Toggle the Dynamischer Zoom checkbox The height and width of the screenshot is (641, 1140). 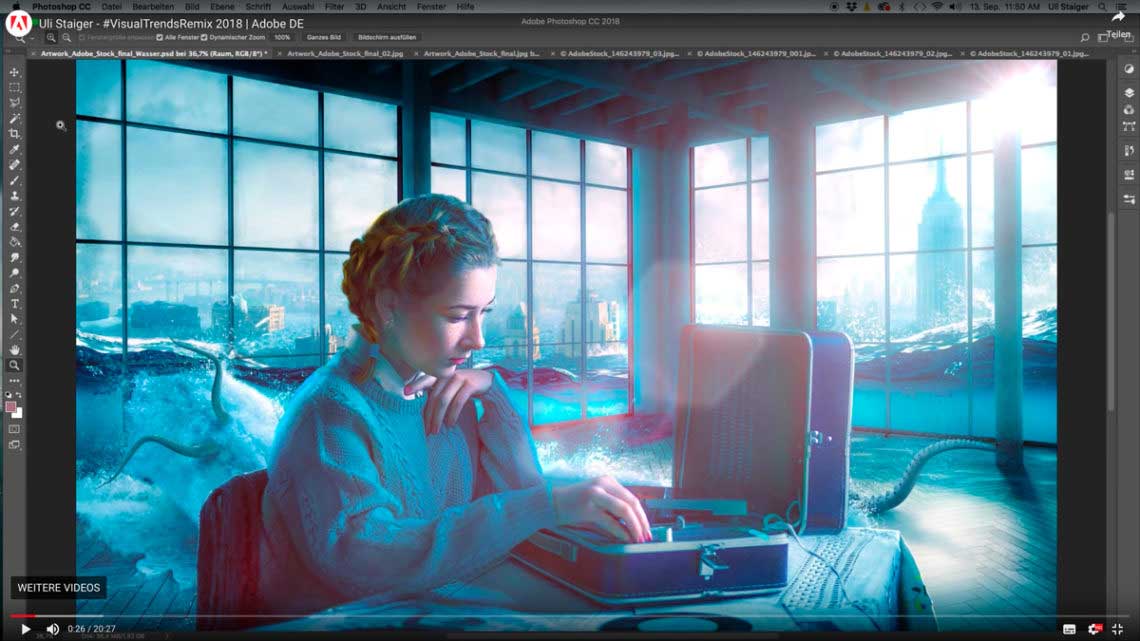[204, 37]
